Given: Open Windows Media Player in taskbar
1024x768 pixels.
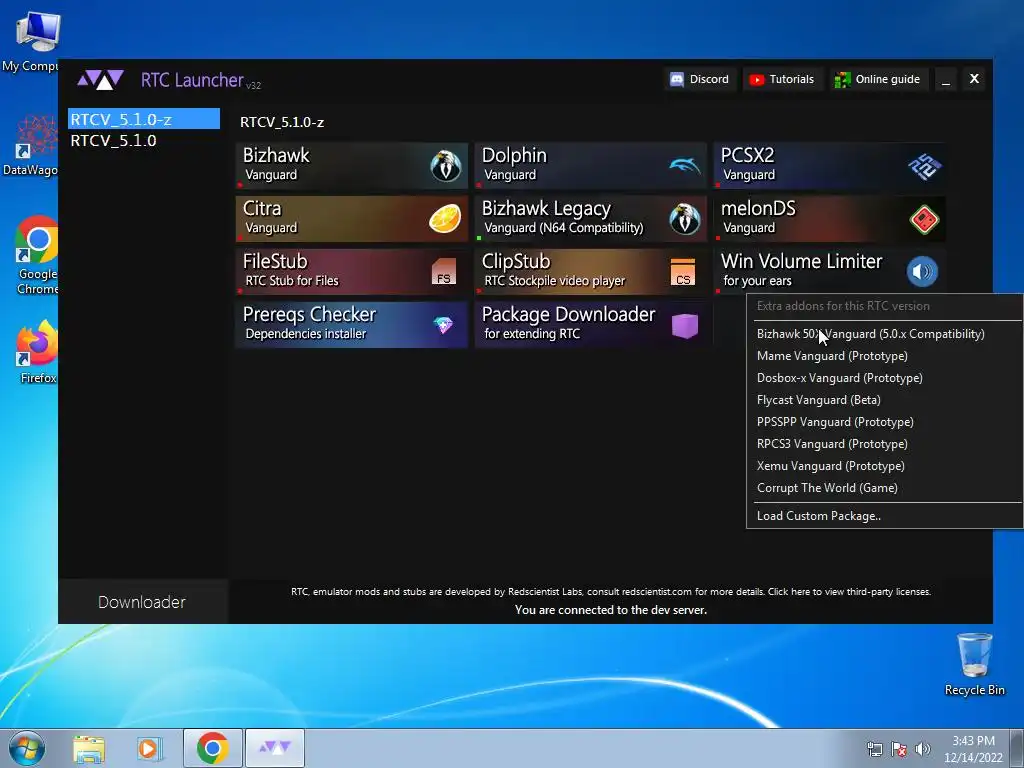Looking at the screenshot, I should [150, 748].
